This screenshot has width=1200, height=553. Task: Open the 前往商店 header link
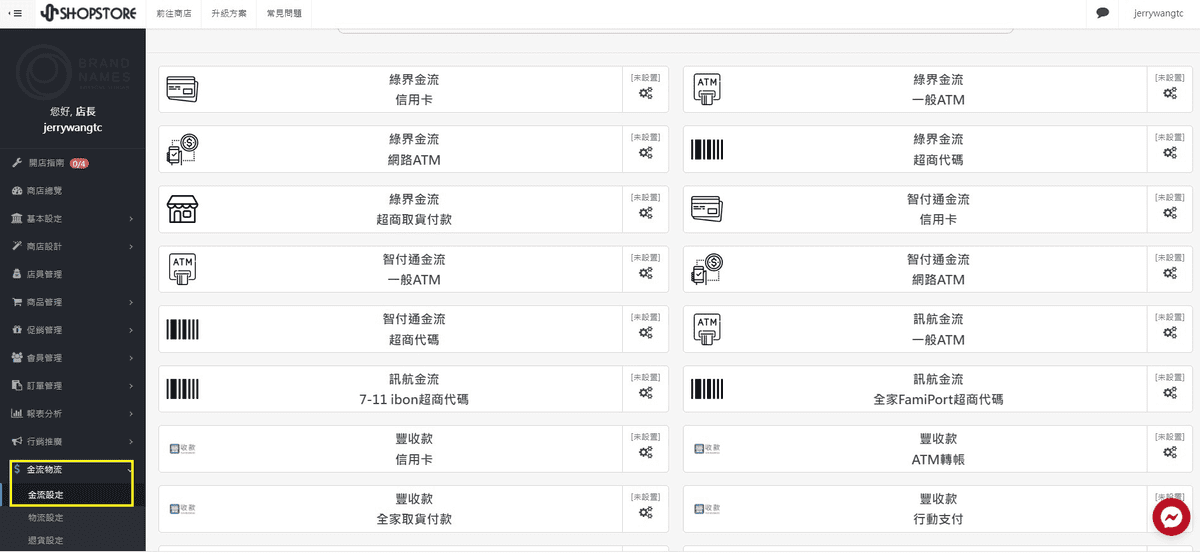[174, 13]
